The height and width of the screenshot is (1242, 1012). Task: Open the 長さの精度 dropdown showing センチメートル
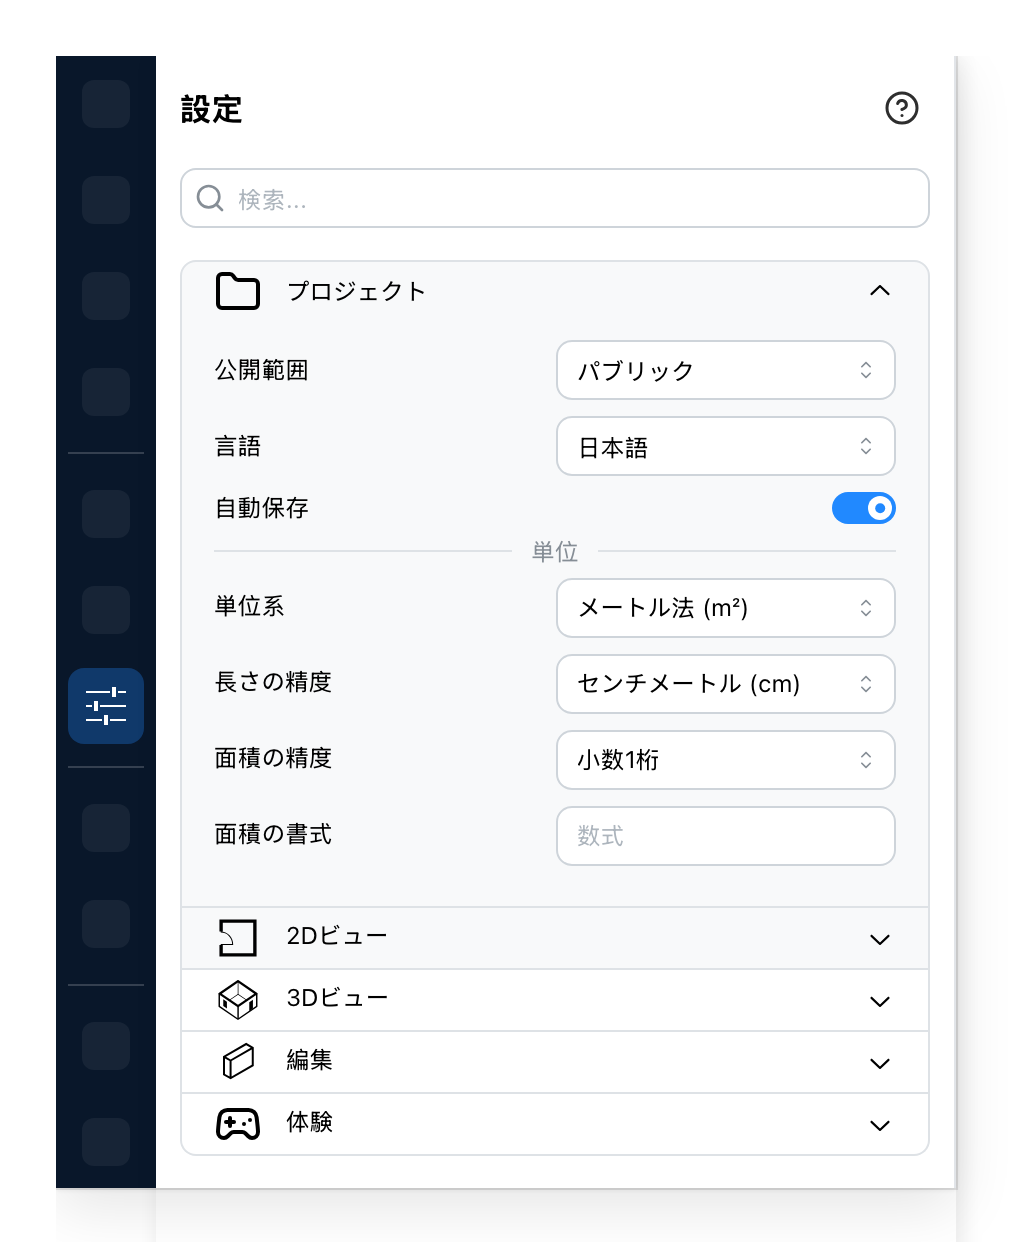pyautogui.click(x=726, y=684)
